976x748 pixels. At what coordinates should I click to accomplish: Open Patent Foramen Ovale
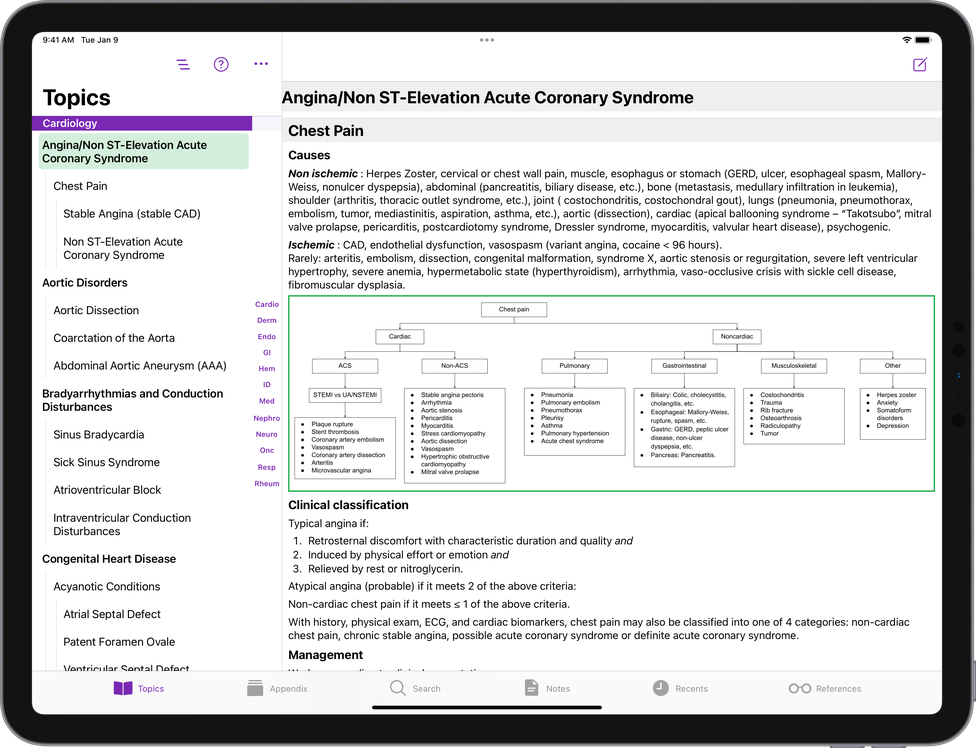(x=119, y=642)
